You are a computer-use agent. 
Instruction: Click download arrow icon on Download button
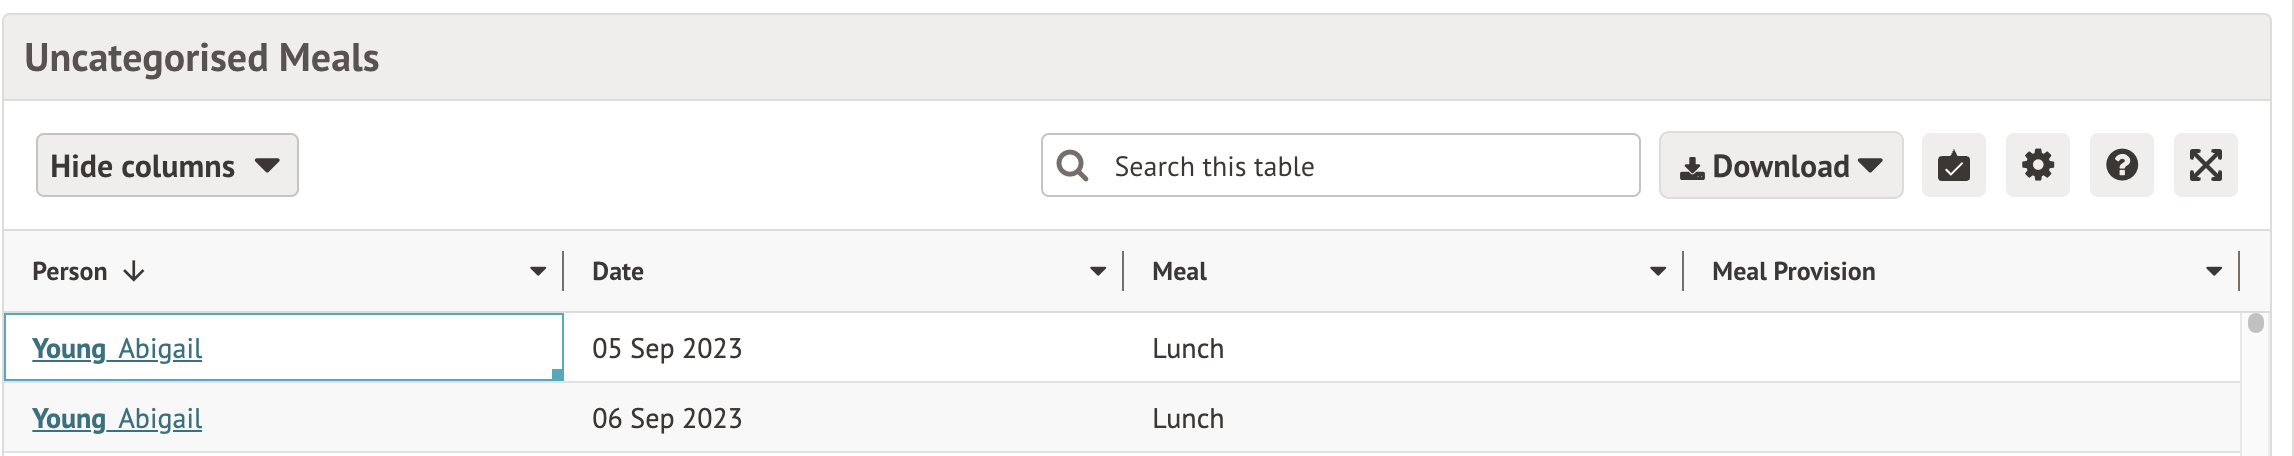1692,168
